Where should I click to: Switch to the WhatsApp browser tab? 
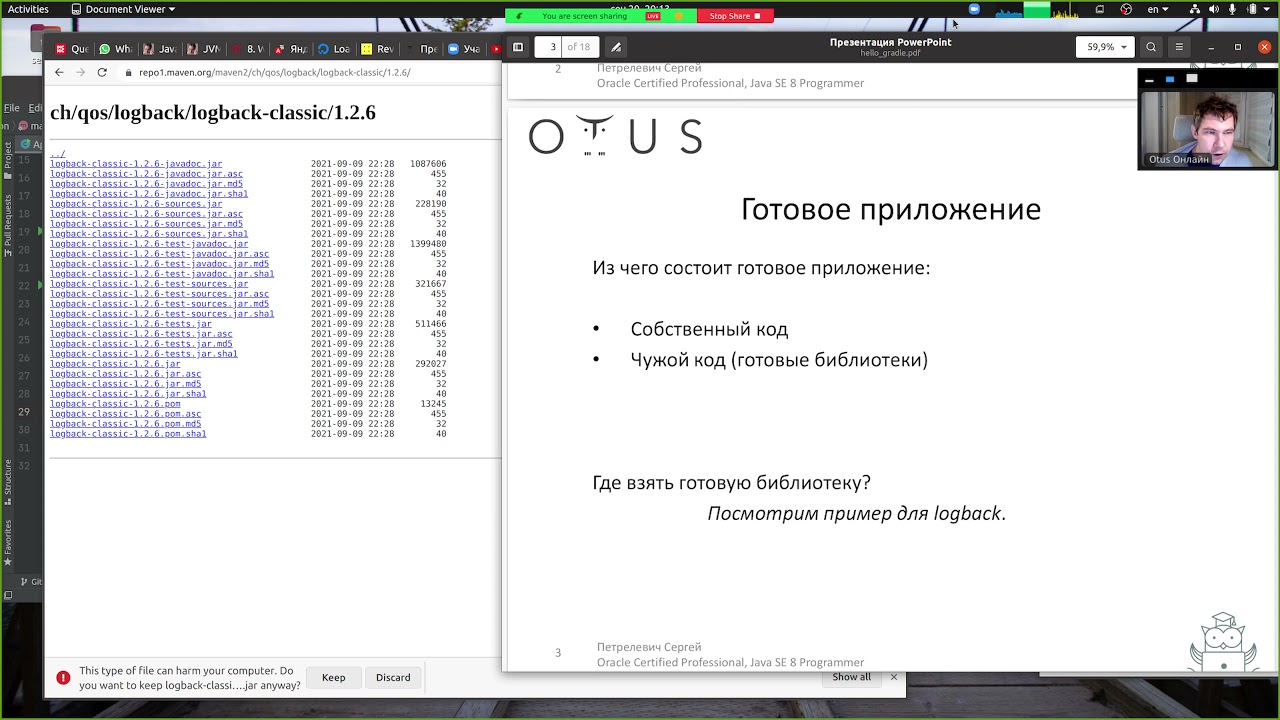[115, 49]
